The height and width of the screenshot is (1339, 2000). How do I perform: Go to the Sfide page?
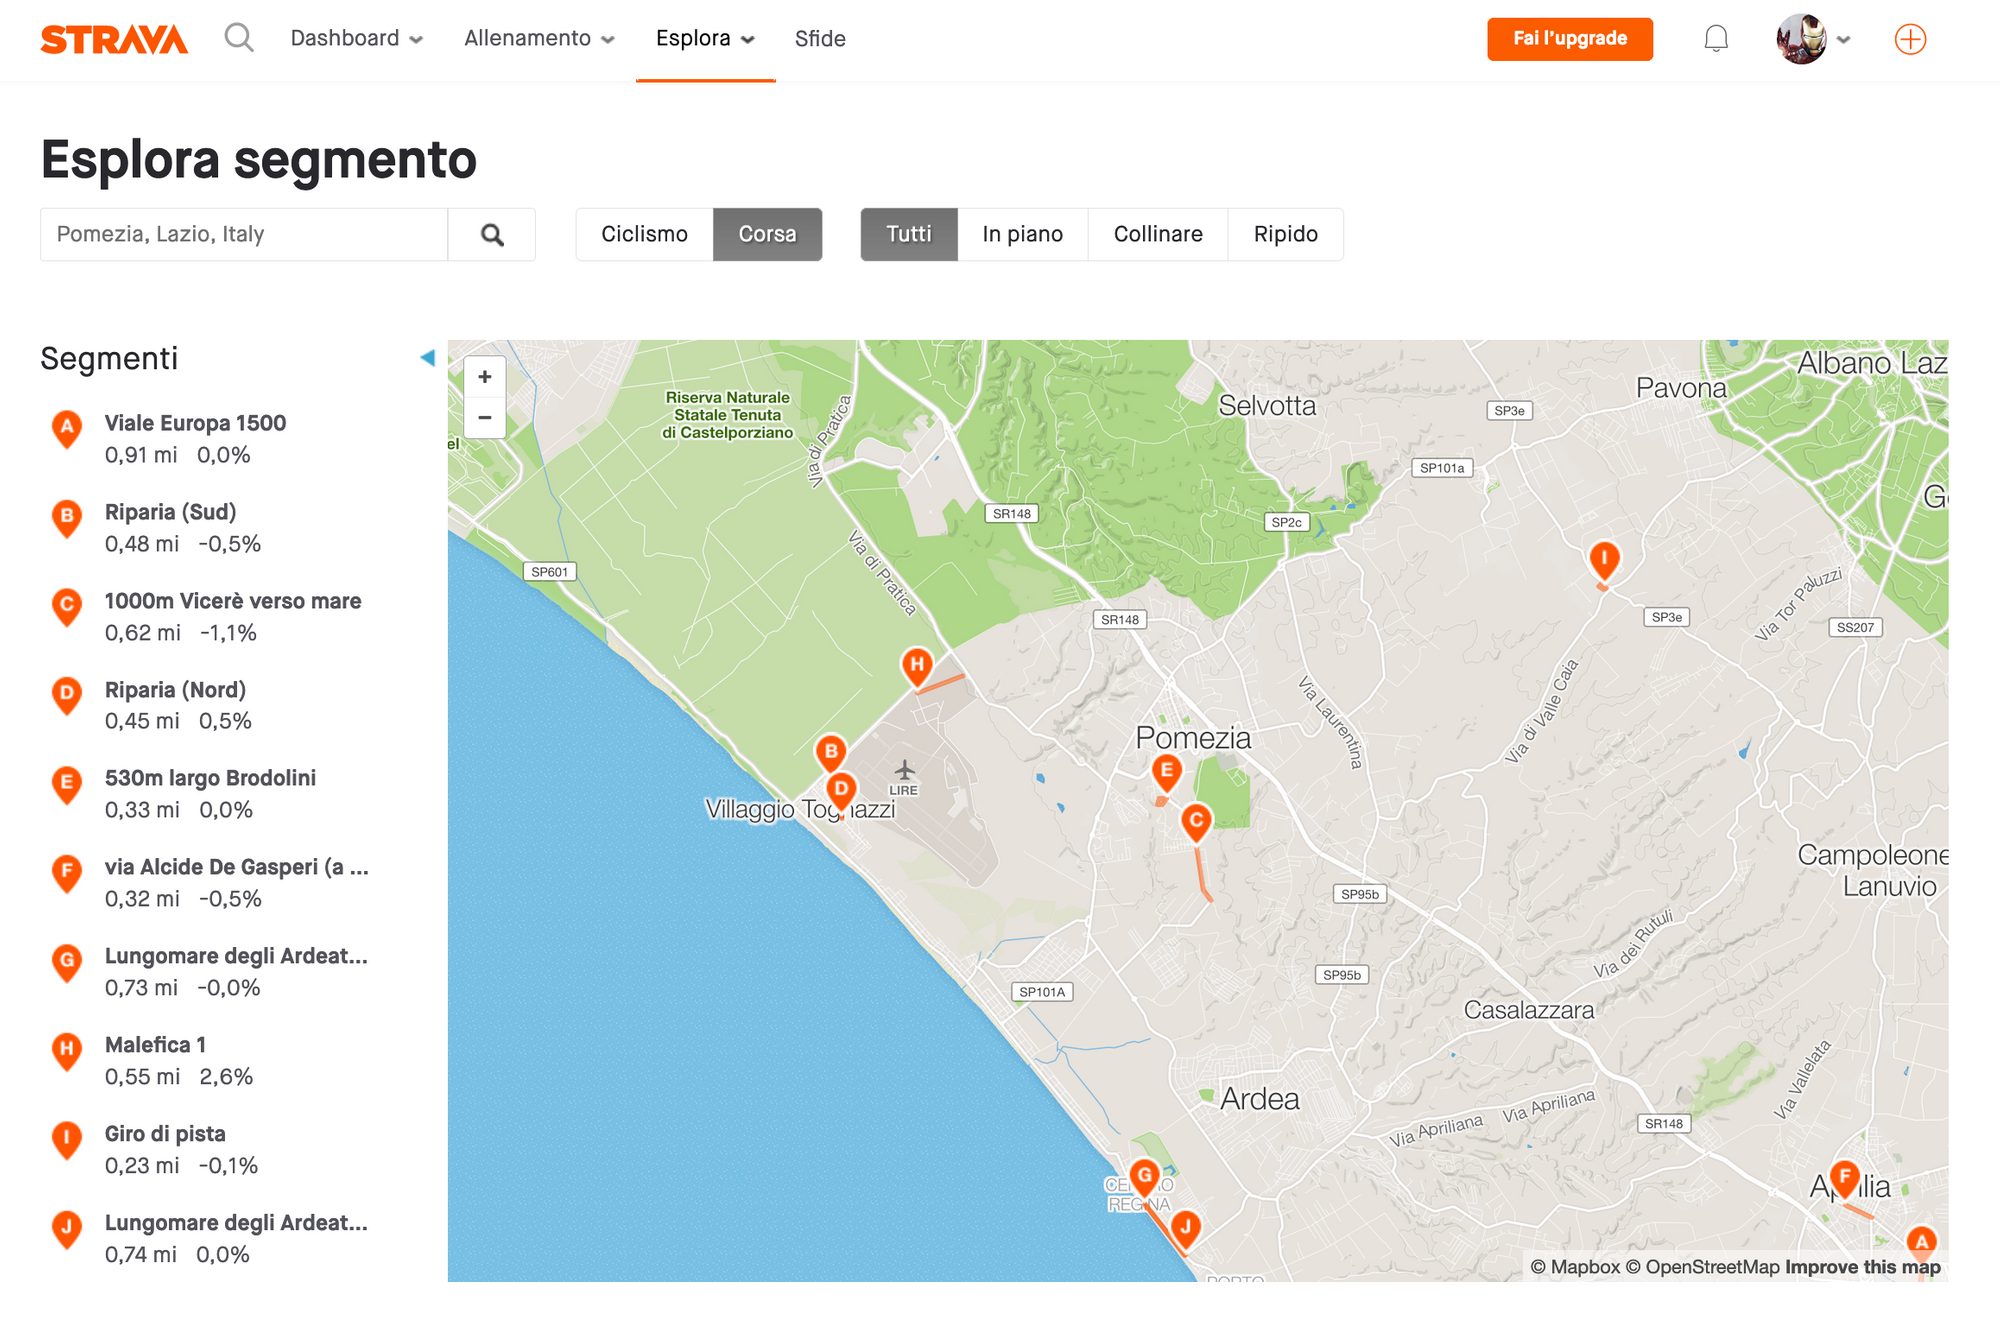(x=820, y=39)
